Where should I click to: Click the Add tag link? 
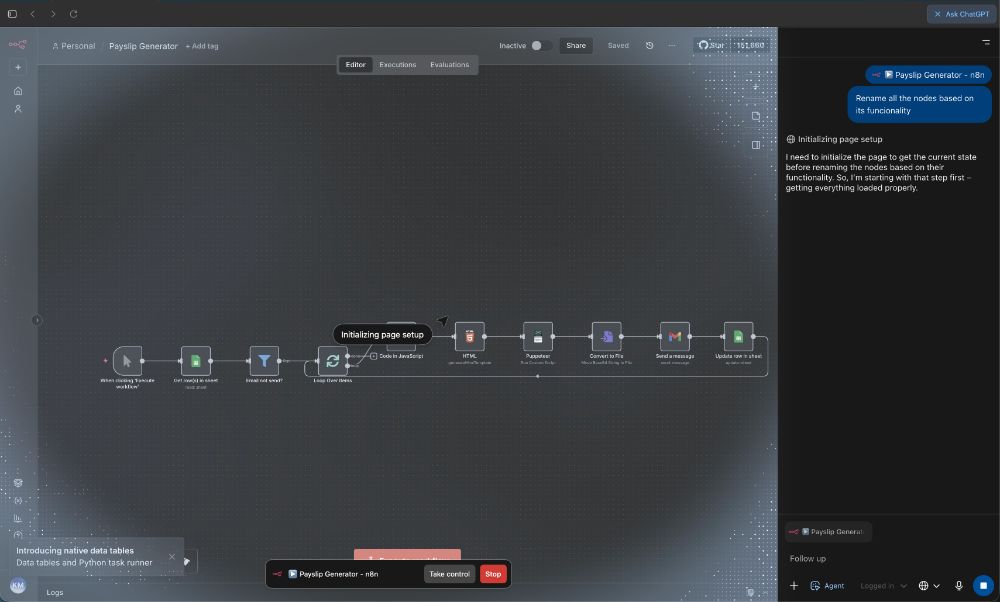(202, 46)
